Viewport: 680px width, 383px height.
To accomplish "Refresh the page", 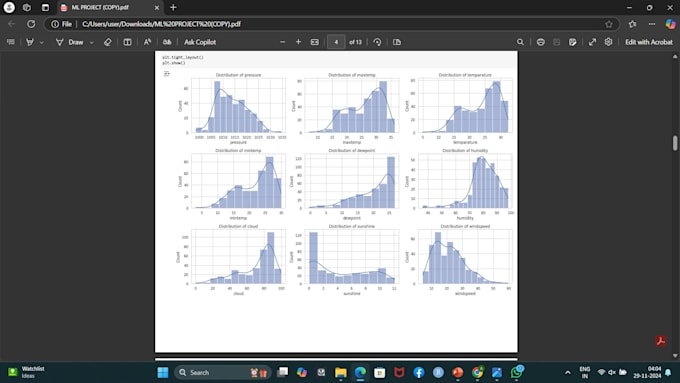I will click(31, 24).
